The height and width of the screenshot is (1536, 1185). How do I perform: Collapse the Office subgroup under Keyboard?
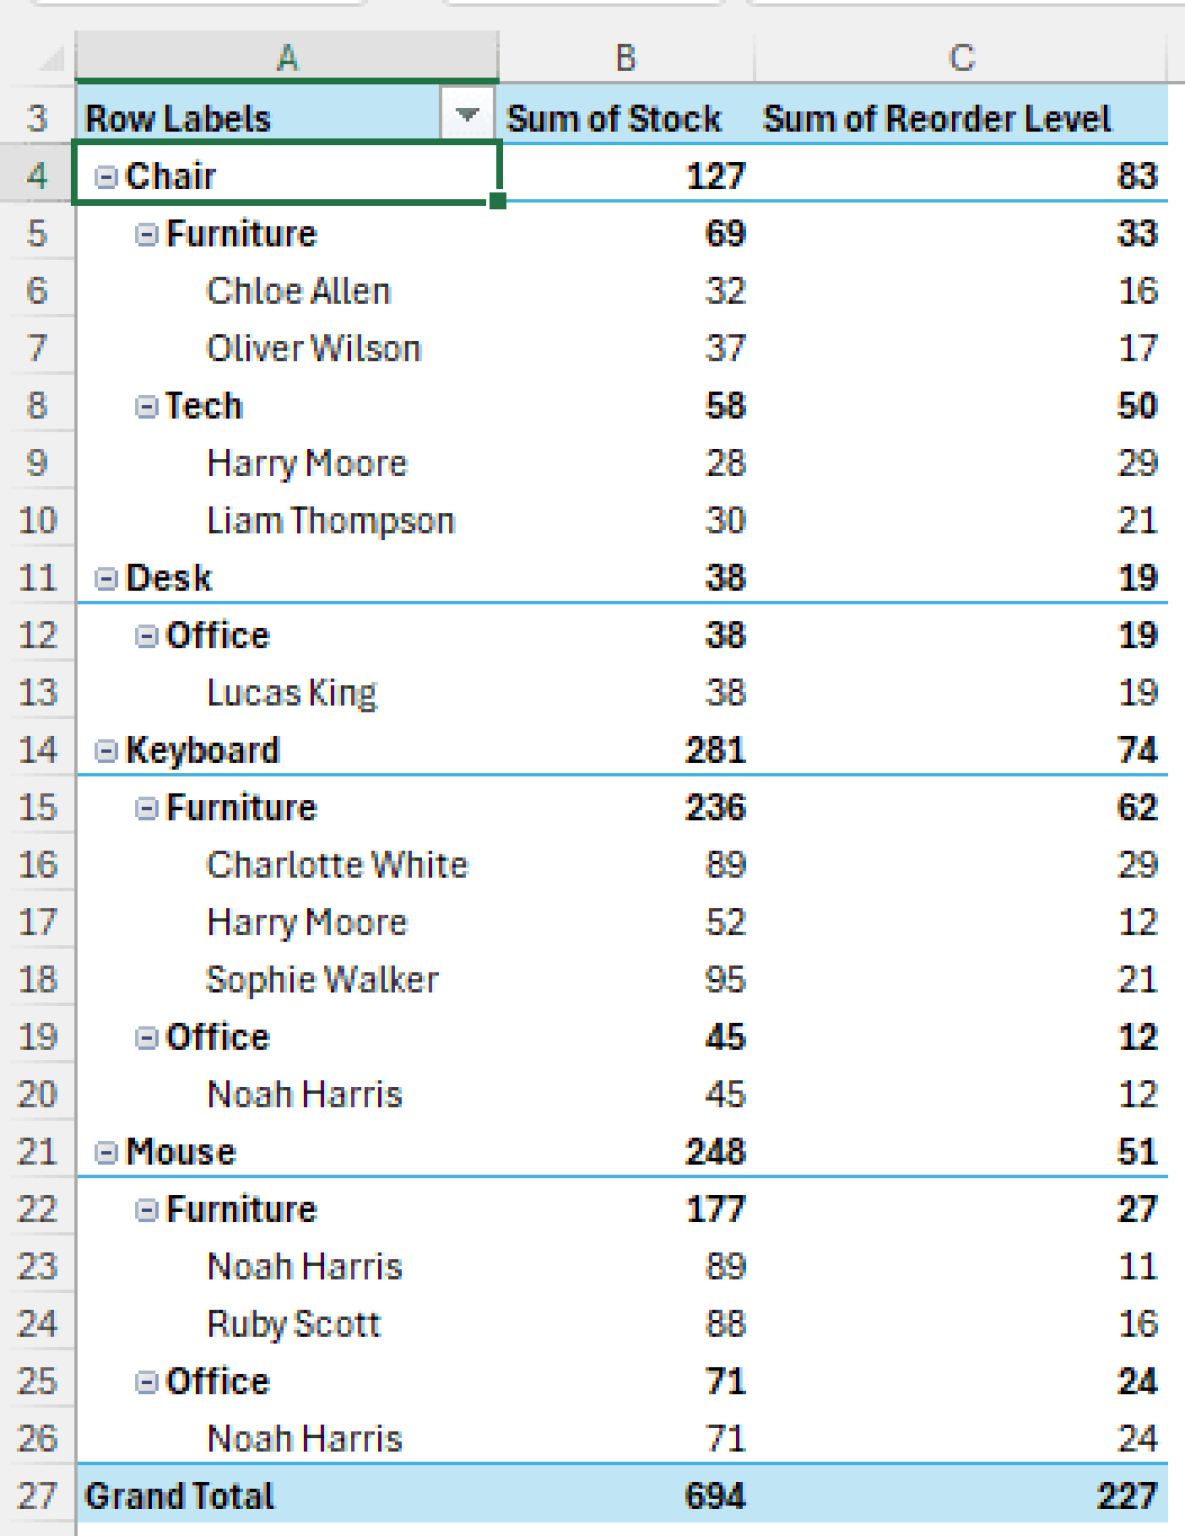146,1037
